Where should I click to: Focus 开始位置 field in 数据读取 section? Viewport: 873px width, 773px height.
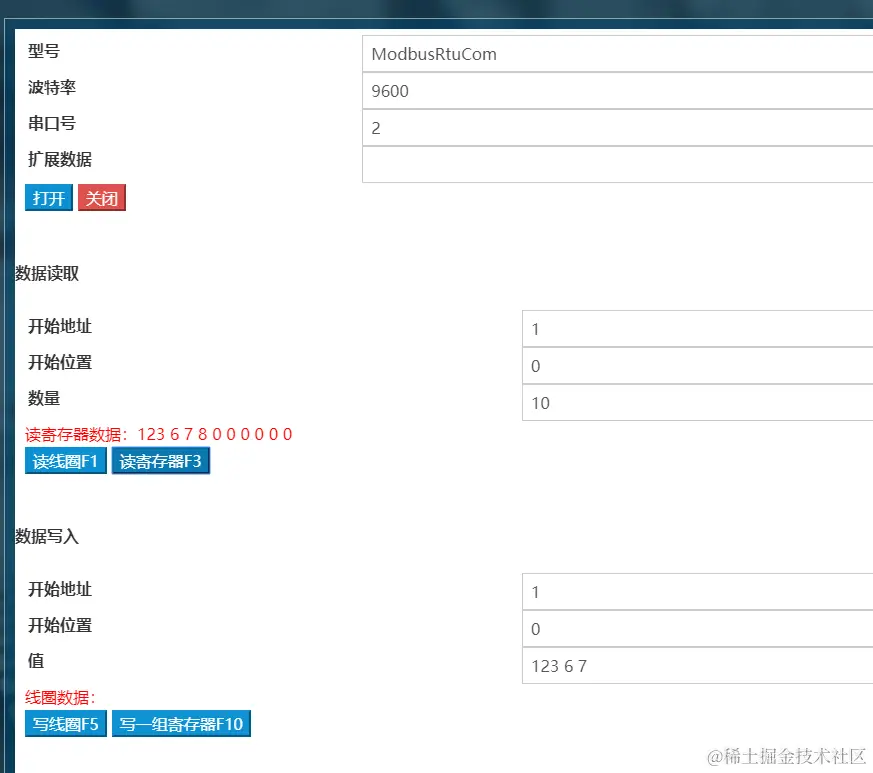[x=698, y=365]
